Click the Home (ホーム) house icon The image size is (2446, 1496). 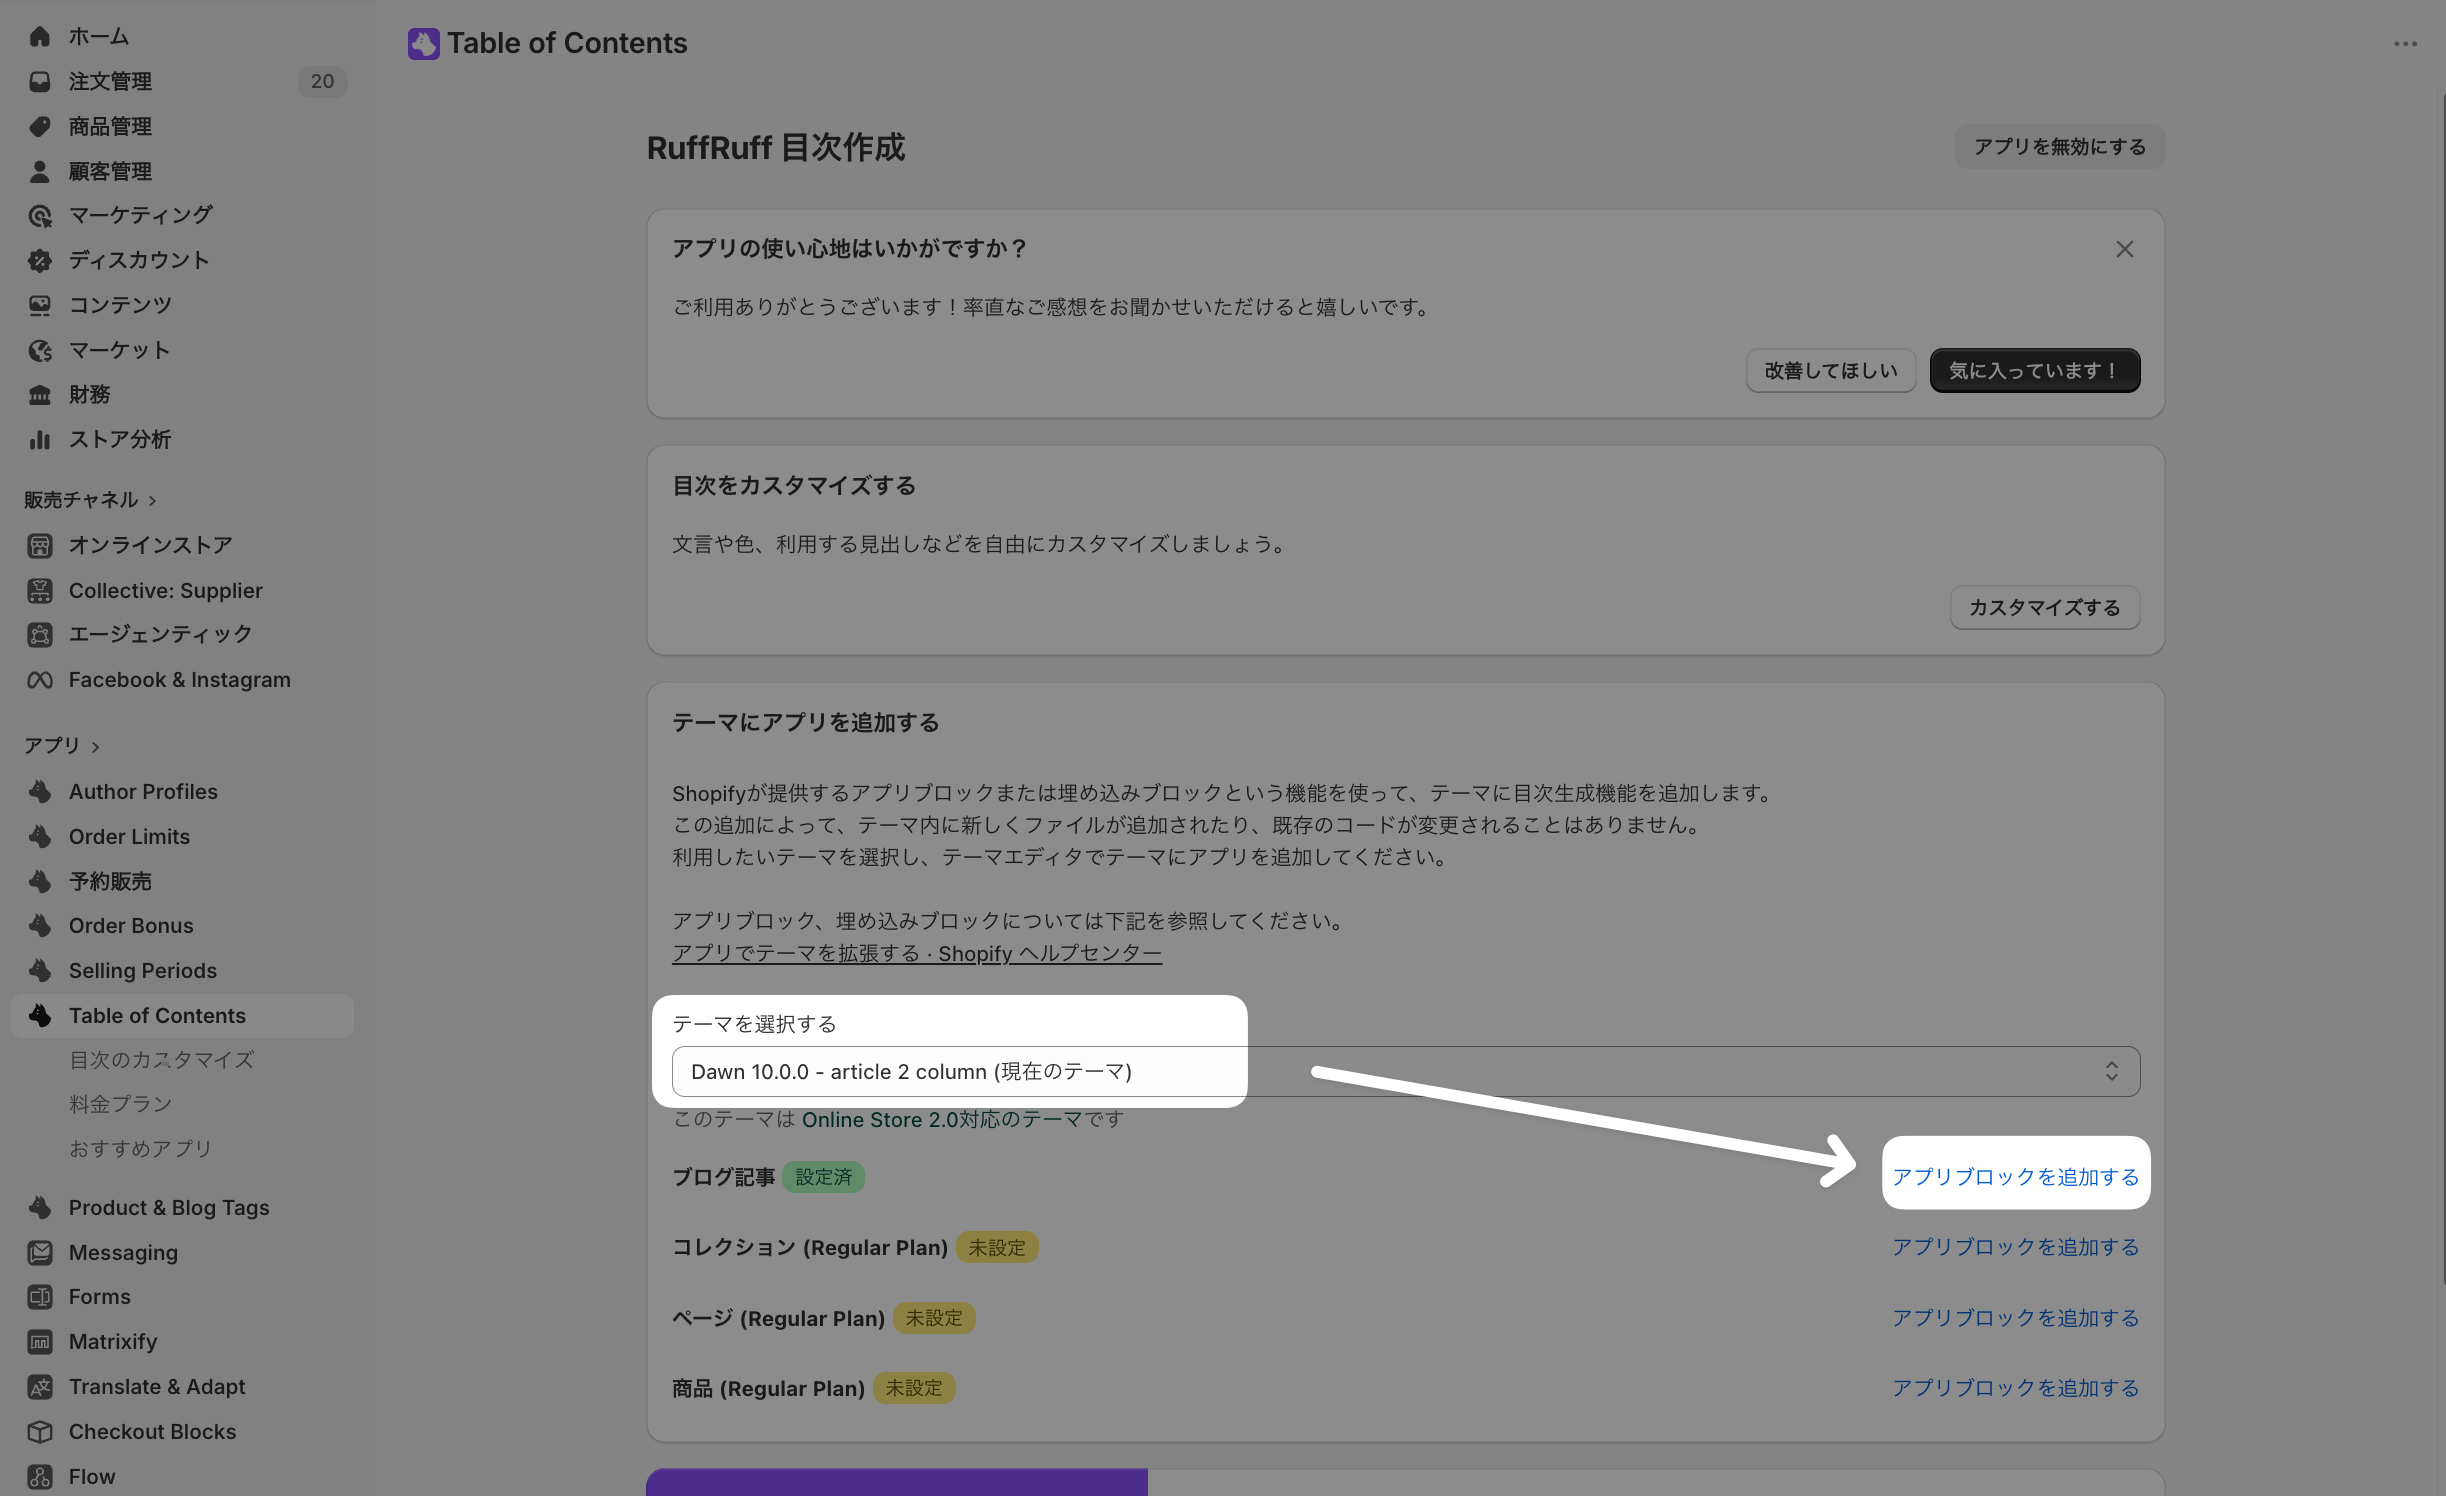tap(40, 37)
